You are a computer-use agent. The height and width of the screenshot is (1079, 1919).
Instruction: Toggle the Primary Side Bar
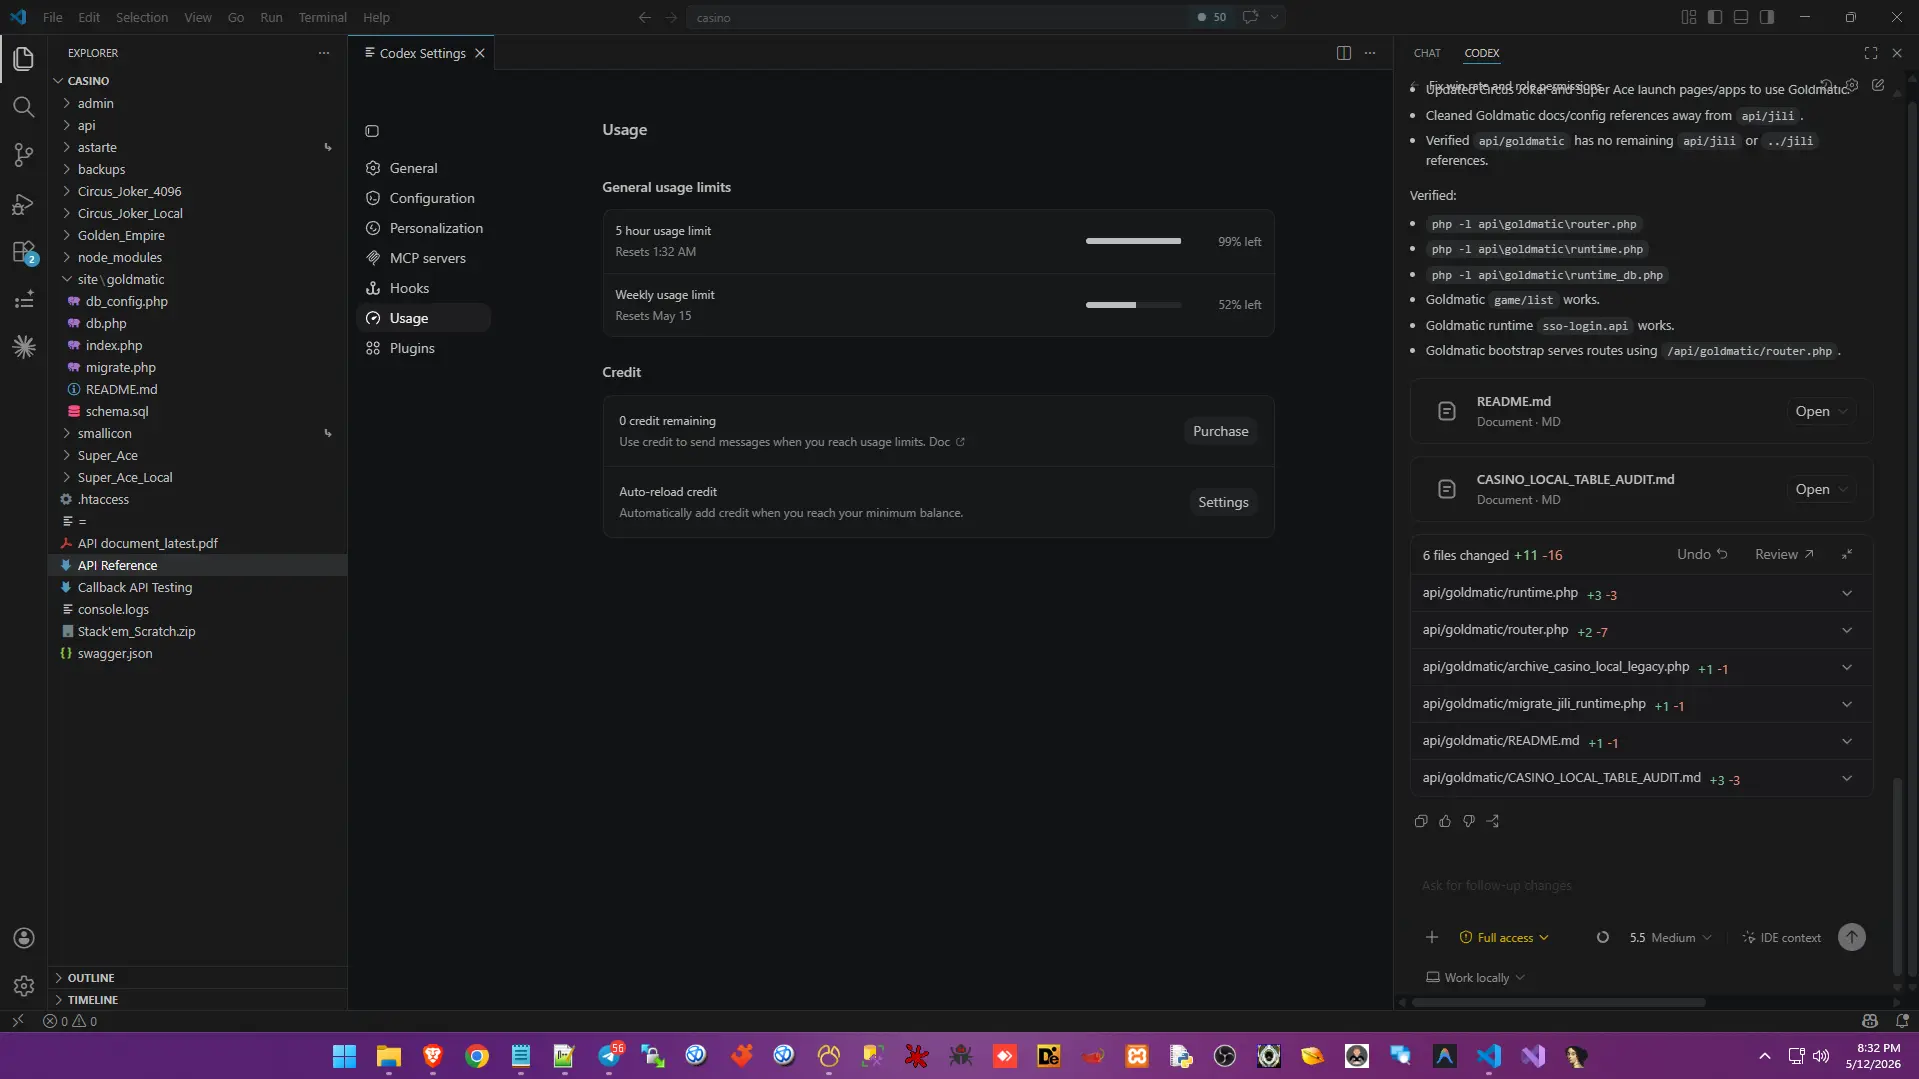click(x=1715, y=17)
